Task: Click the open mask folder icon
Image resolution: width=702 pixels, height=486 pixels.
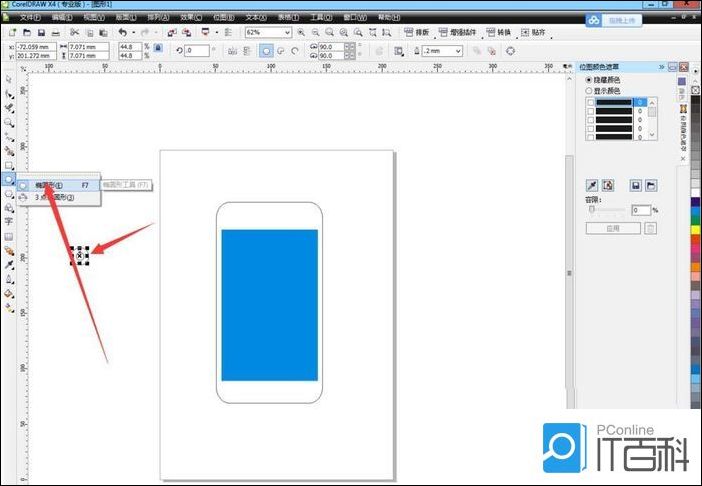Action: coord(650,186)
